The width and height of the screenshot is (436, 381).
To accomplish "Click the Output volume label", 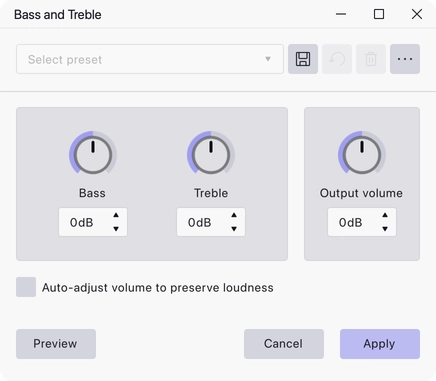I will (x=361, y=193).
